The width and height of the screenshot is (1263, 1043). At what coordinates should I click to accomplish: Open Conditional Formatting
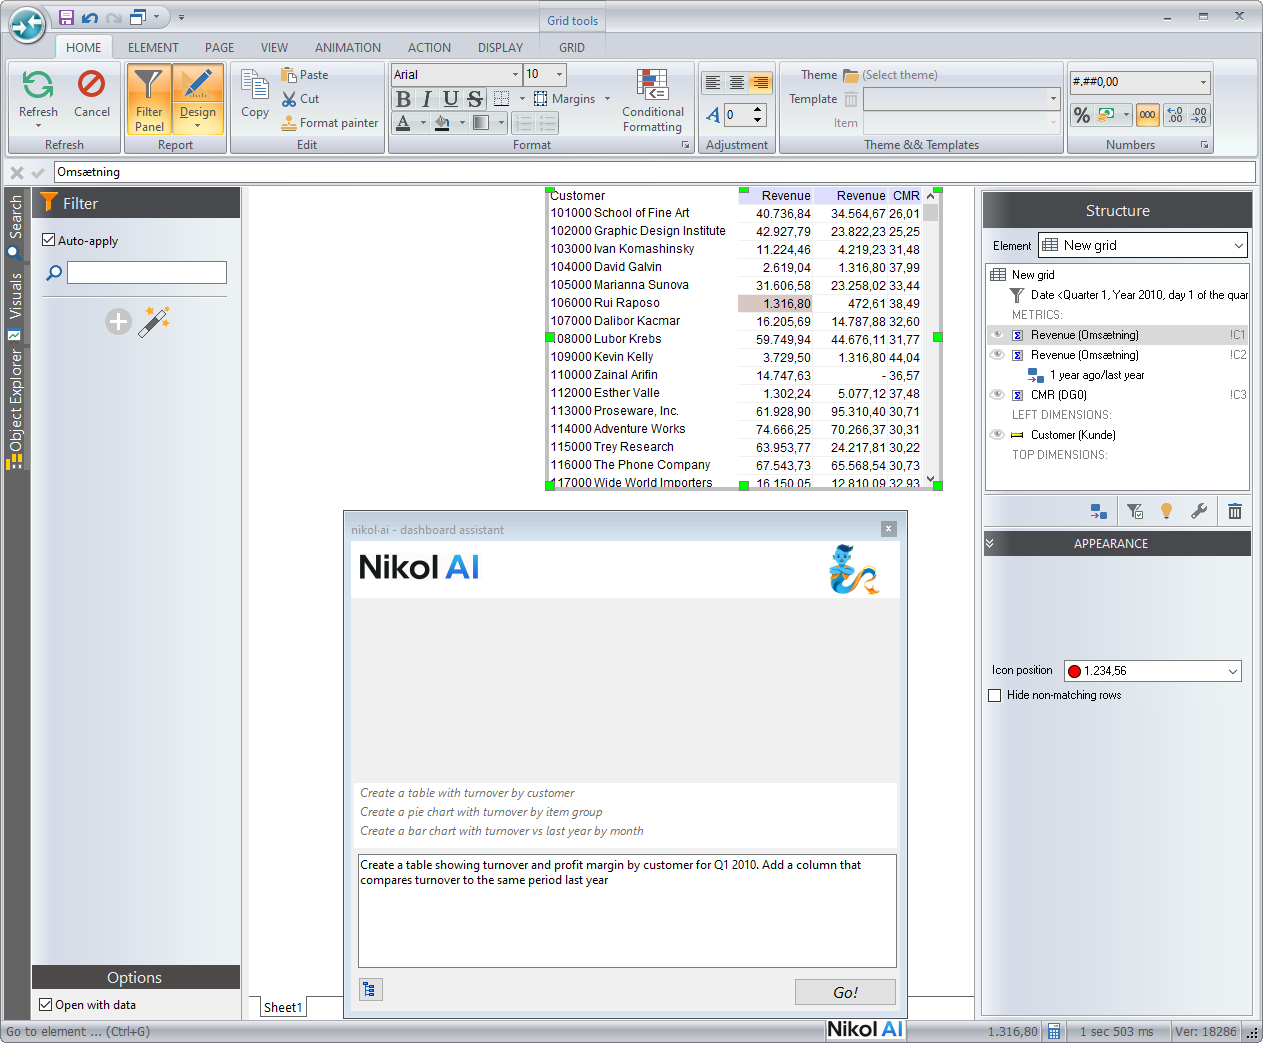pyautogui.click(x=653, y=100)
